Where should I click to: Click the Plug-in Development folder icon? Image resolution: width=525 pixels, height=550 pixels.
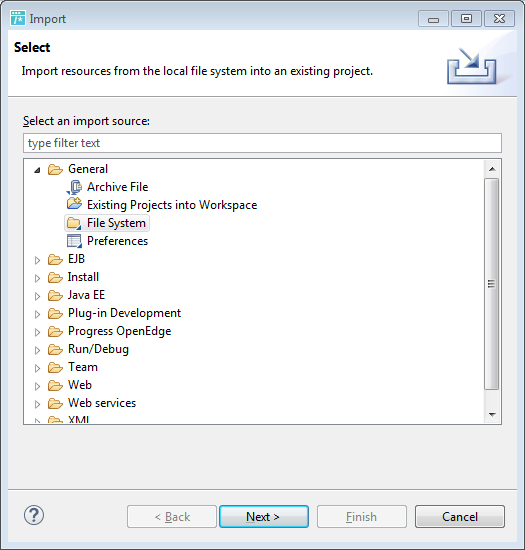tap(55, 313)
